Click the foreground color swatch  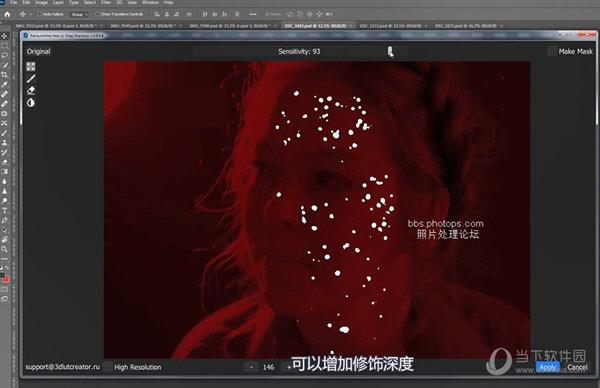click(x=2, y=275)
